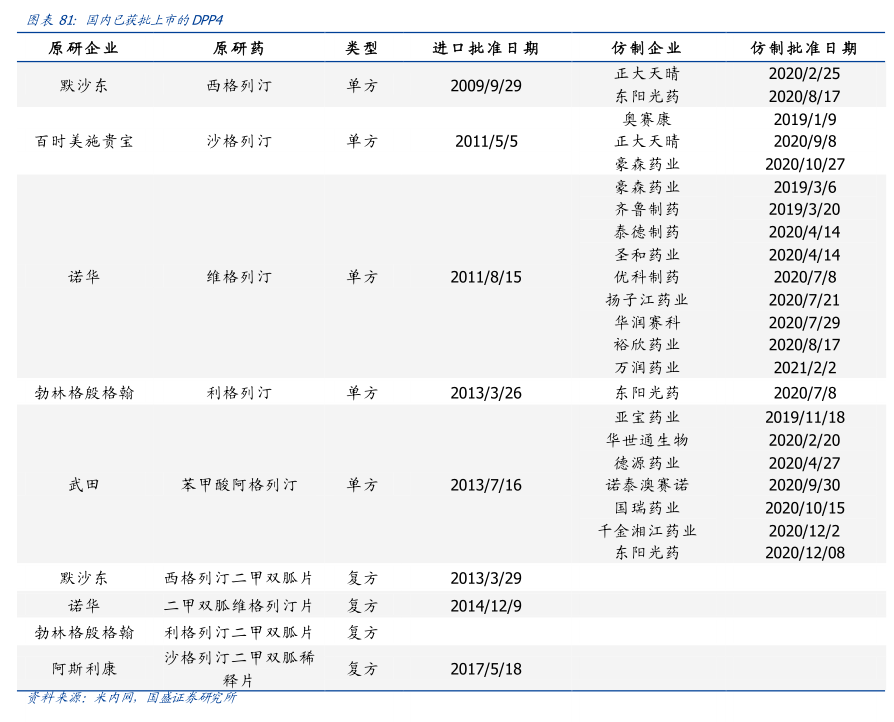Select the generic company '圣和药业'
This screenshot has height=722, width=894.
click(647, 255)
